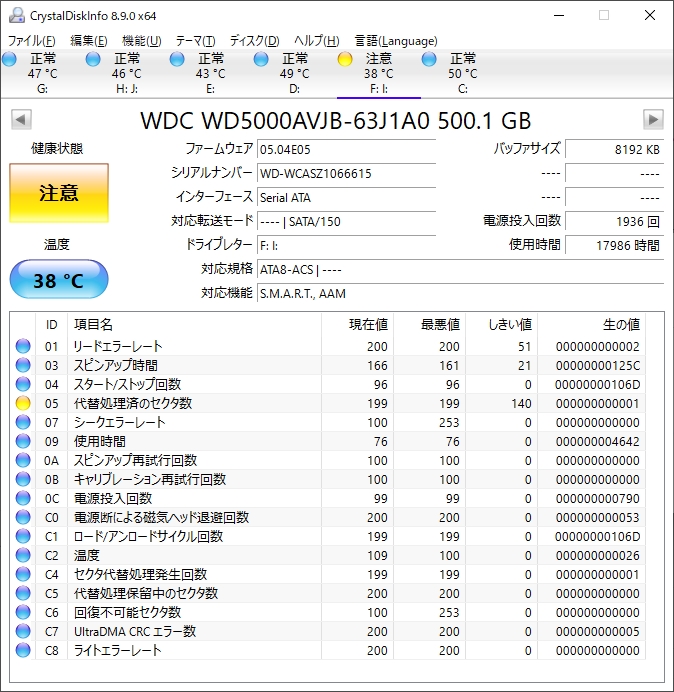
Task: Click the 項目名 column header
Action: click(194, 324)
